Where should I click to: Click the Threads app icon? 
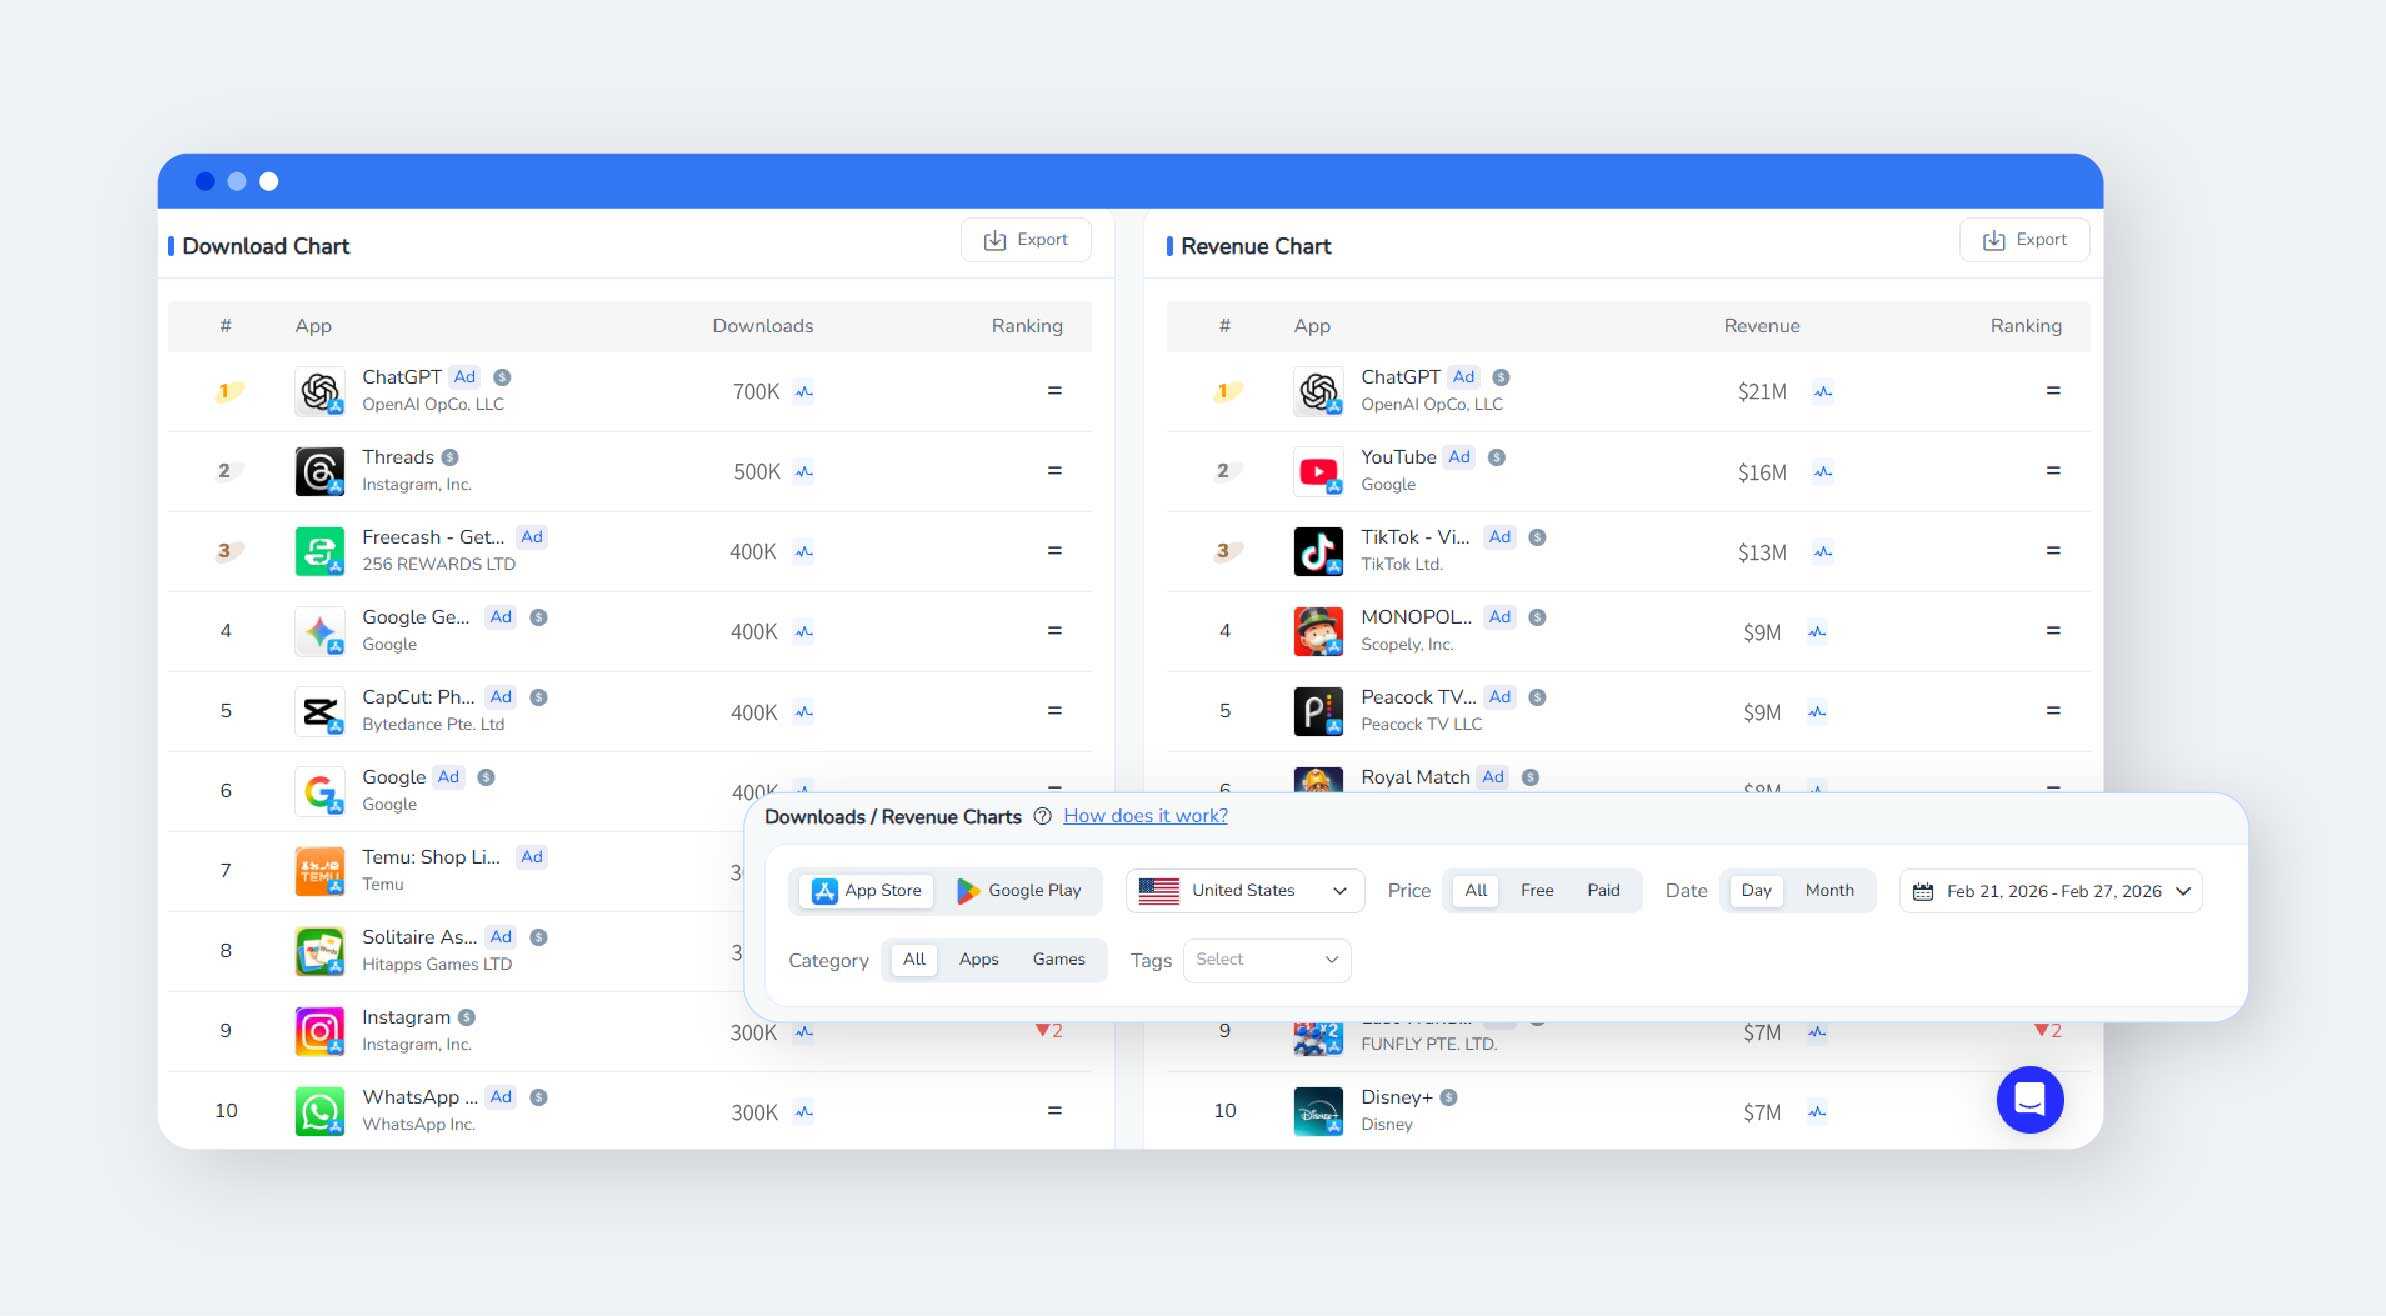319,471
